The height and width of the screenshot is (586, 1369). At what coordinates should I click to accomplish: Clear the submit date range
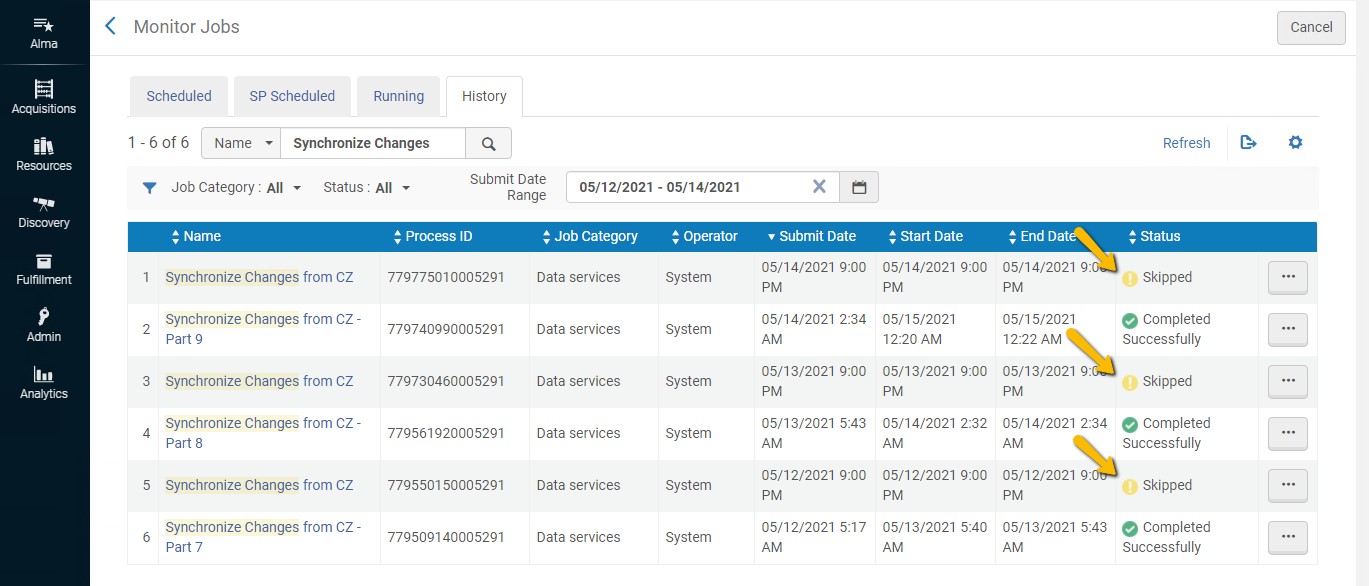tap(819, 187)
